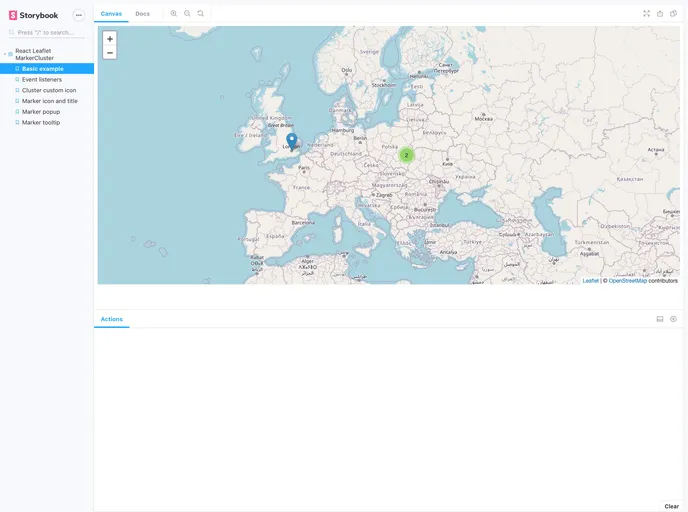Open the OpenStreetMap attribution link
Image resolution: width=688 pixels, height=512 pixels.
627,281
